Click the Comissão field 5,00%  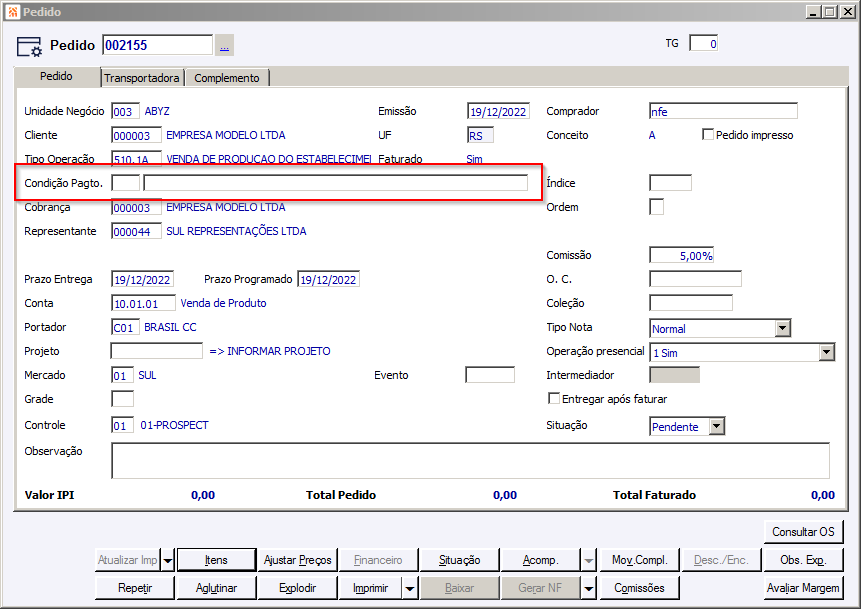[x=681, y=255]
